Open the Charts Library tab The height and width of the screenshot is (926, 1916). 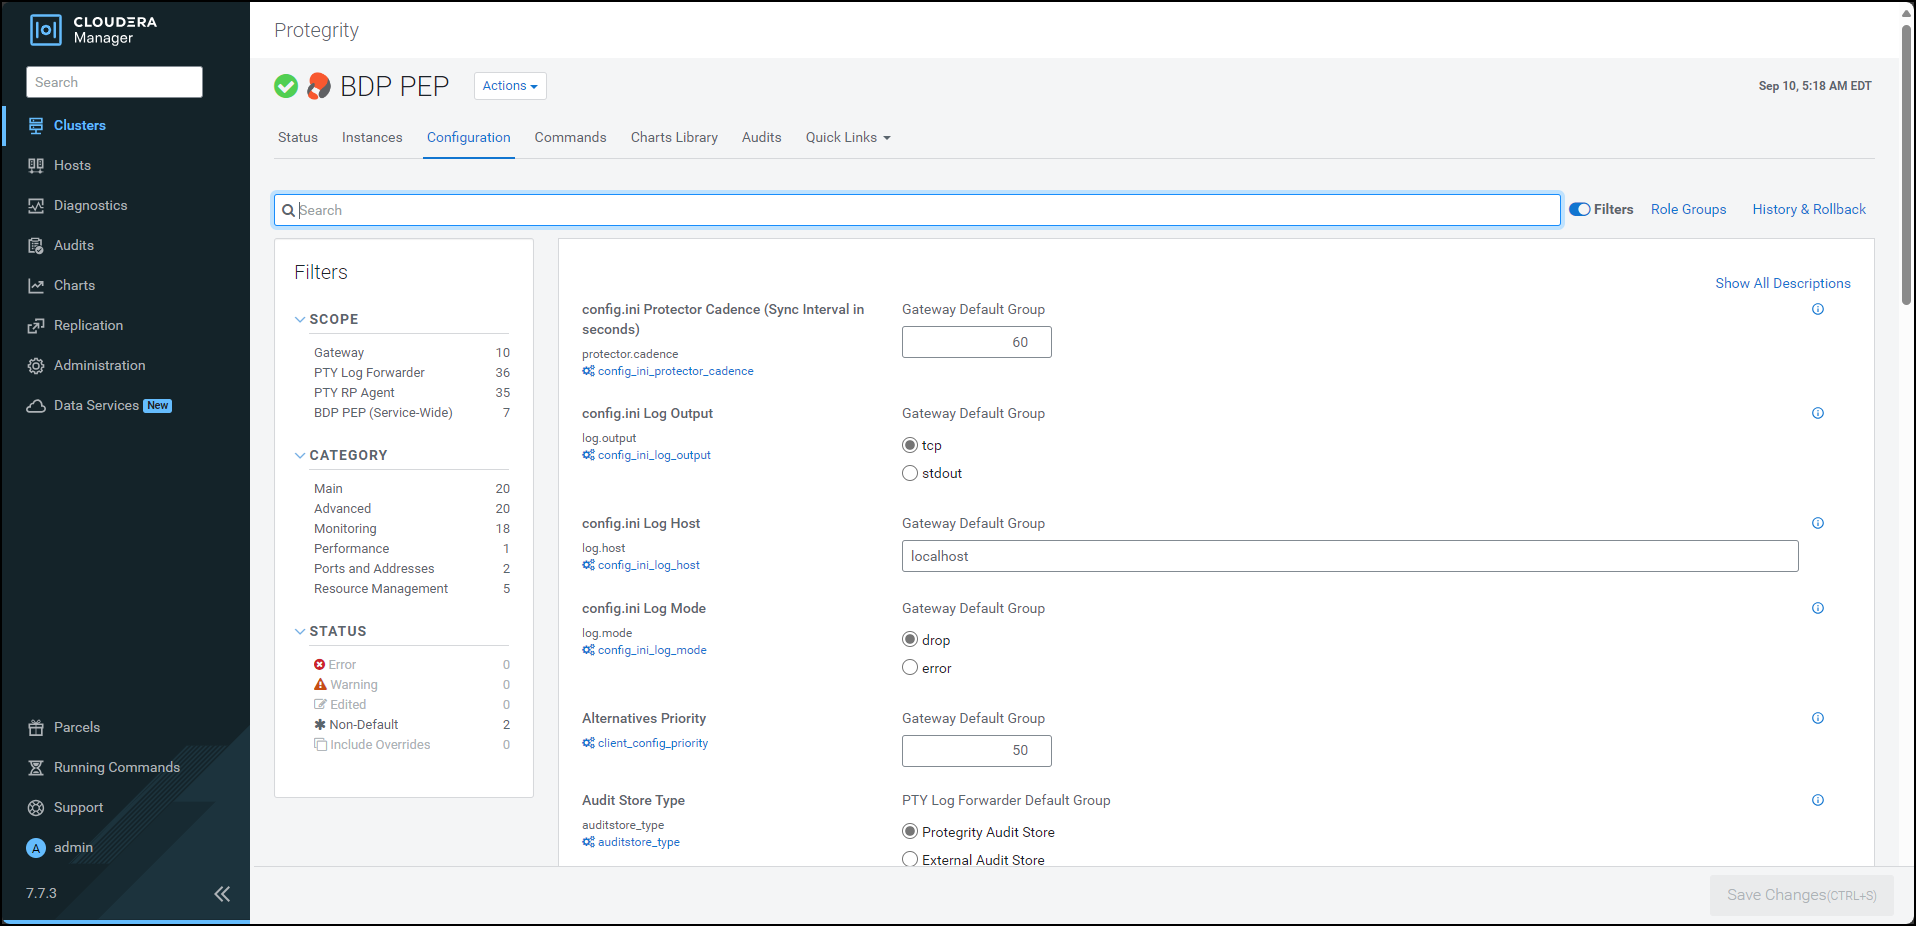(x=674, y=138)
